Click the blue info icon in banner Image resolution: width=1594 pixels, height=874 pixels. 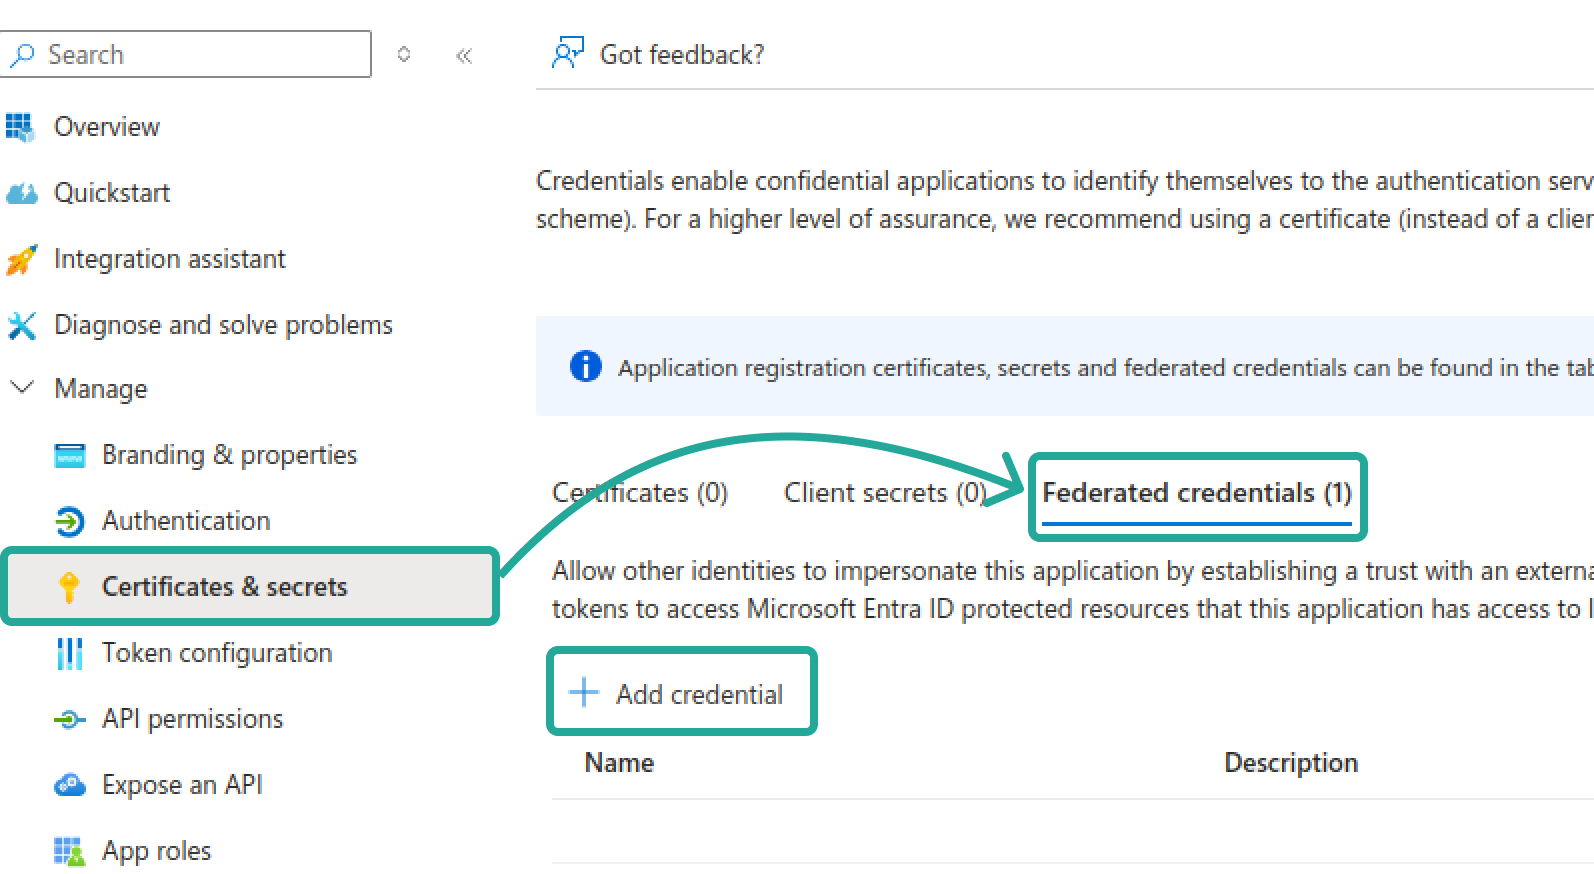coord(585,367)
